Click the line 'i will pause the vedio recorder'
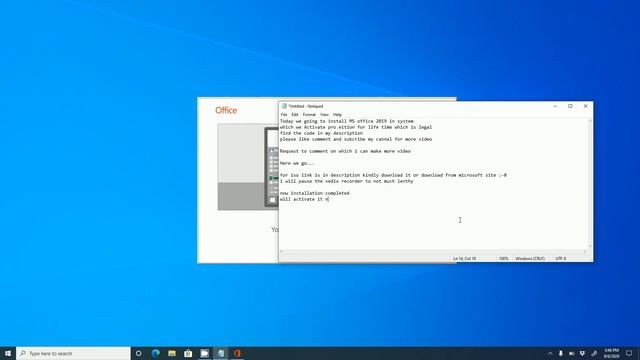Image resolution: width=640 pixels, height=360 pixels. [x=347, y=181]
